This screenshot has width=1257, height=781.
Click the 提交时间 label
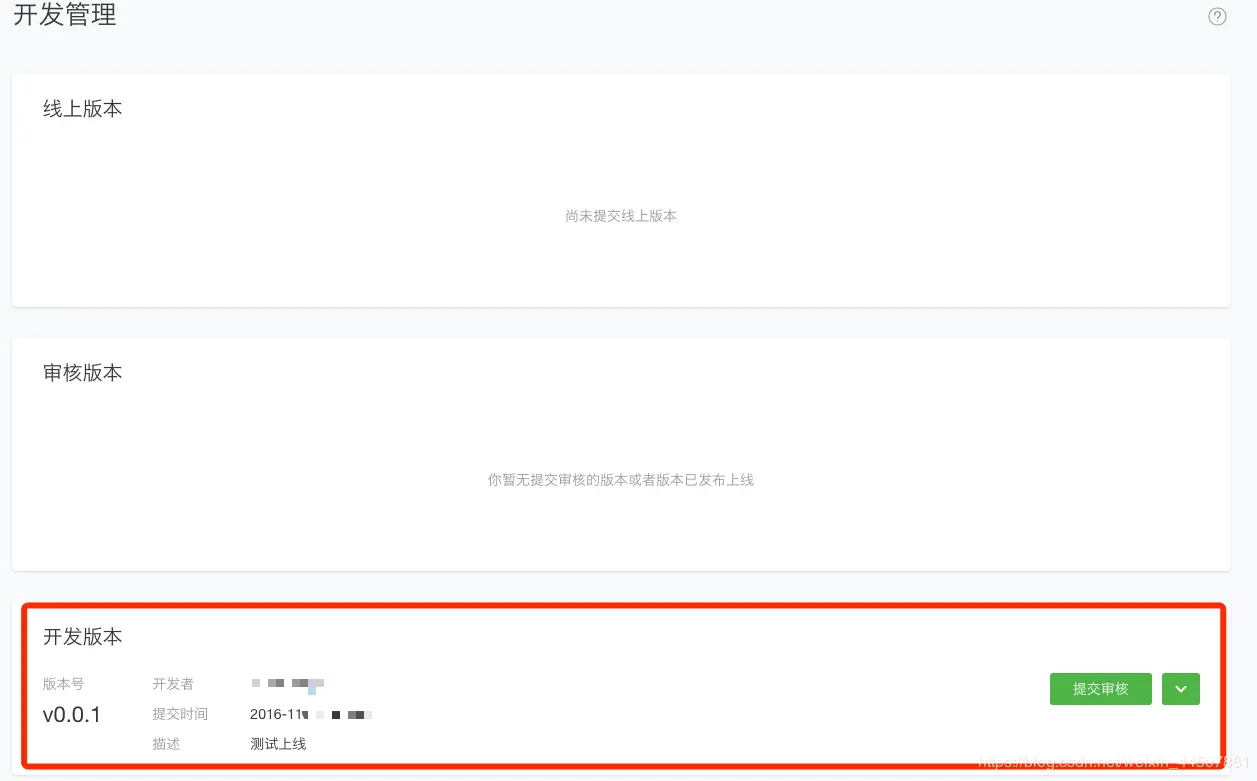click(x=180, y=714)
